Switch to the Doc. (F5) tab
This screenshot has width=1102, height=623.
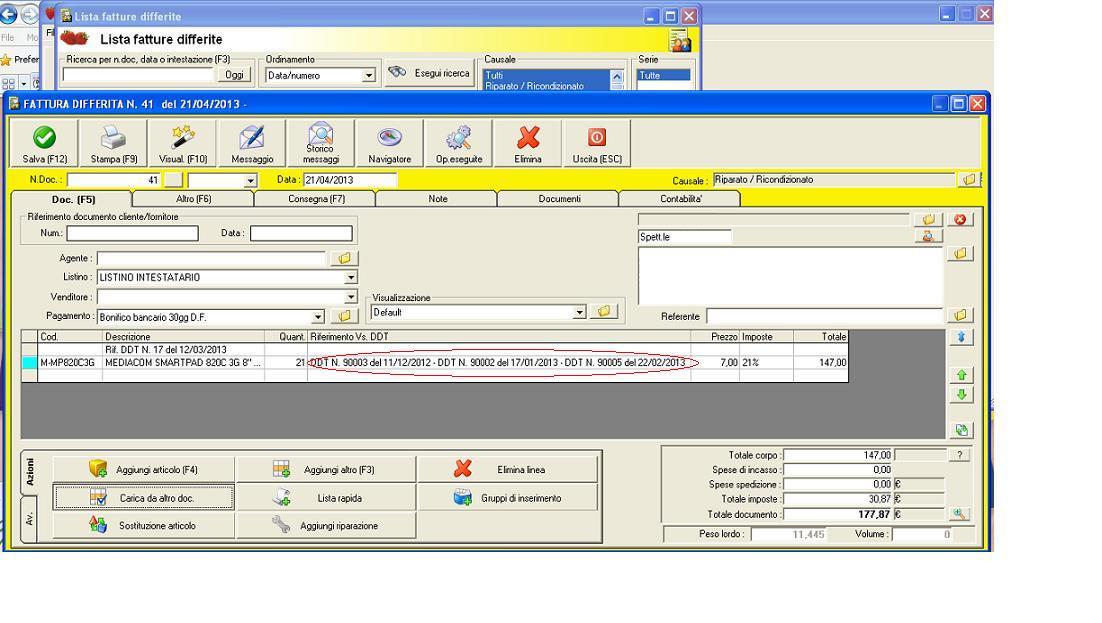[x=73, y=200]
